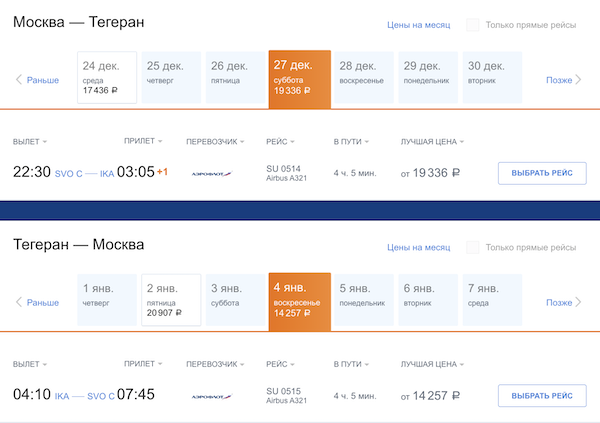This screenshot has height=423, width=600.
Task: Sort return flights by Перевозчик column
Action: 217,365
